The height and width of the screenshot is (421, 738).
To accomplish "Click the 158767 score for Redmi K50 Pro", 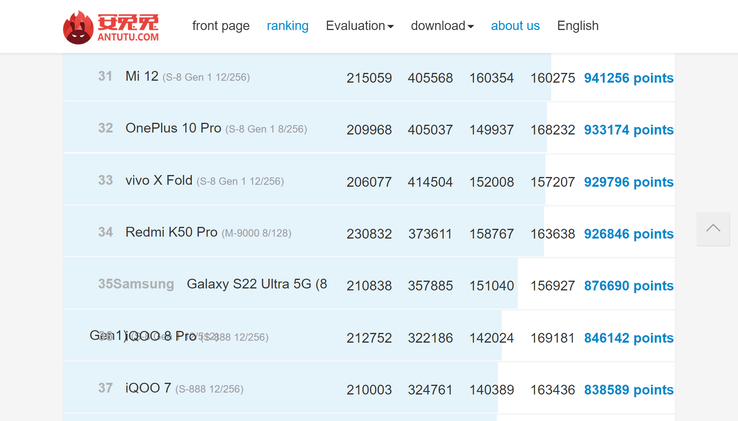I will 491,234.
